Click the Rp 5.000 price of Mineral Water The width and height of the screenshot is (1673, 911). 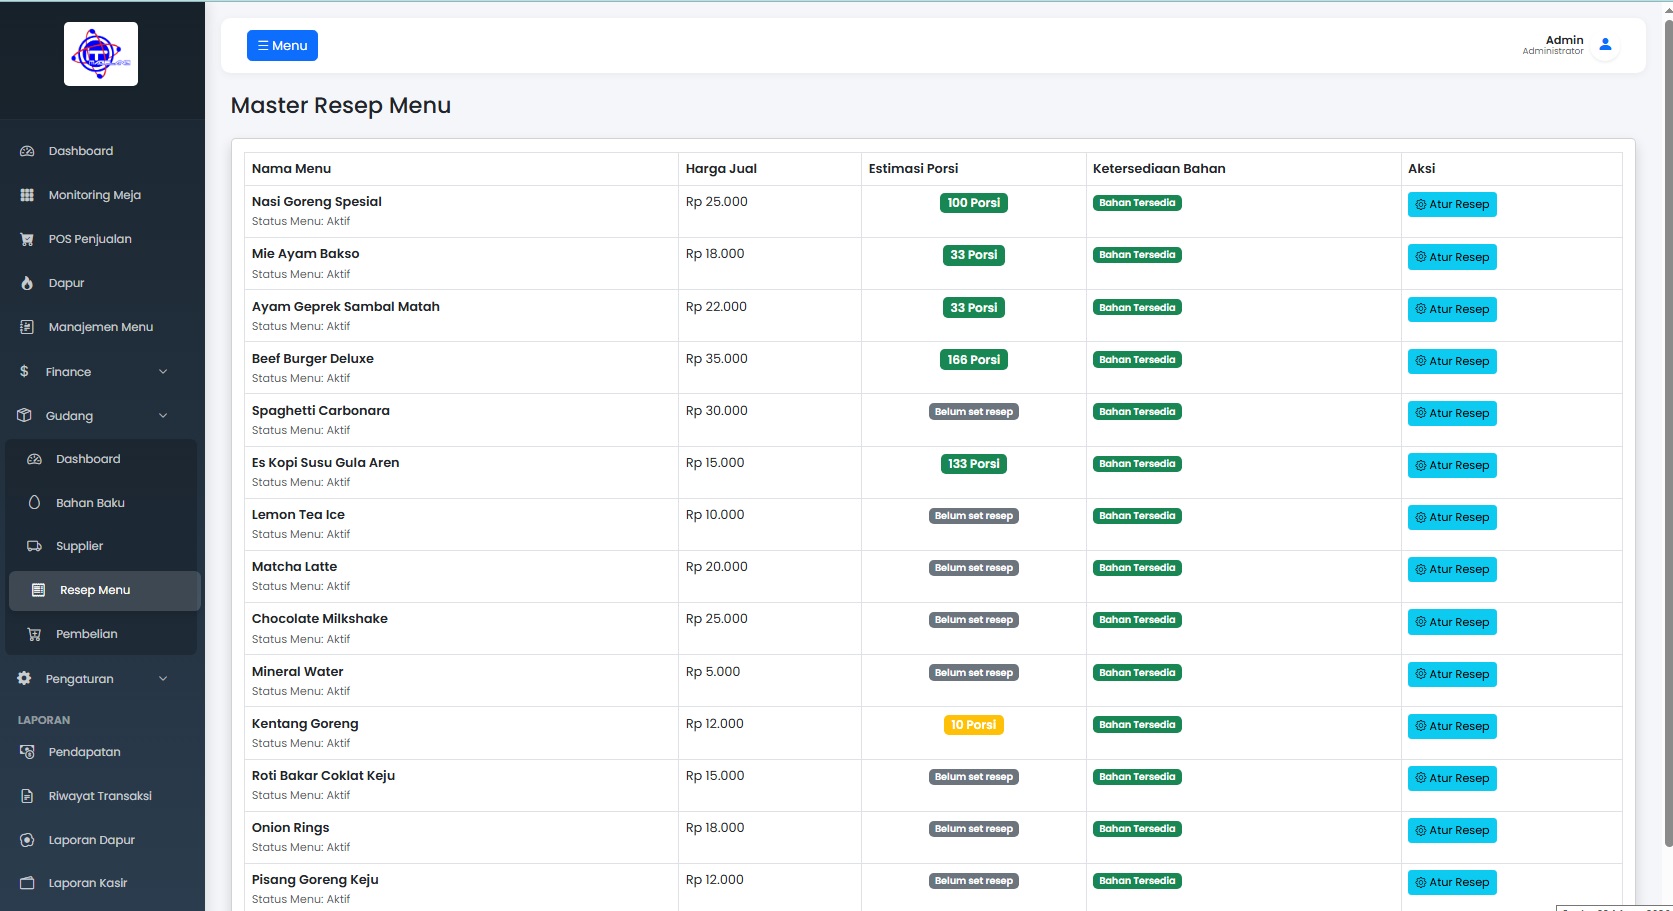[x=713, y=672]
